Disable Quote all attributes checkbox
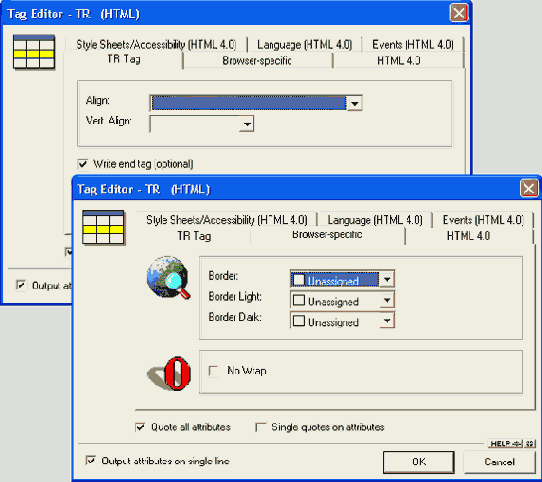542x482 pixels. (140, 427)
